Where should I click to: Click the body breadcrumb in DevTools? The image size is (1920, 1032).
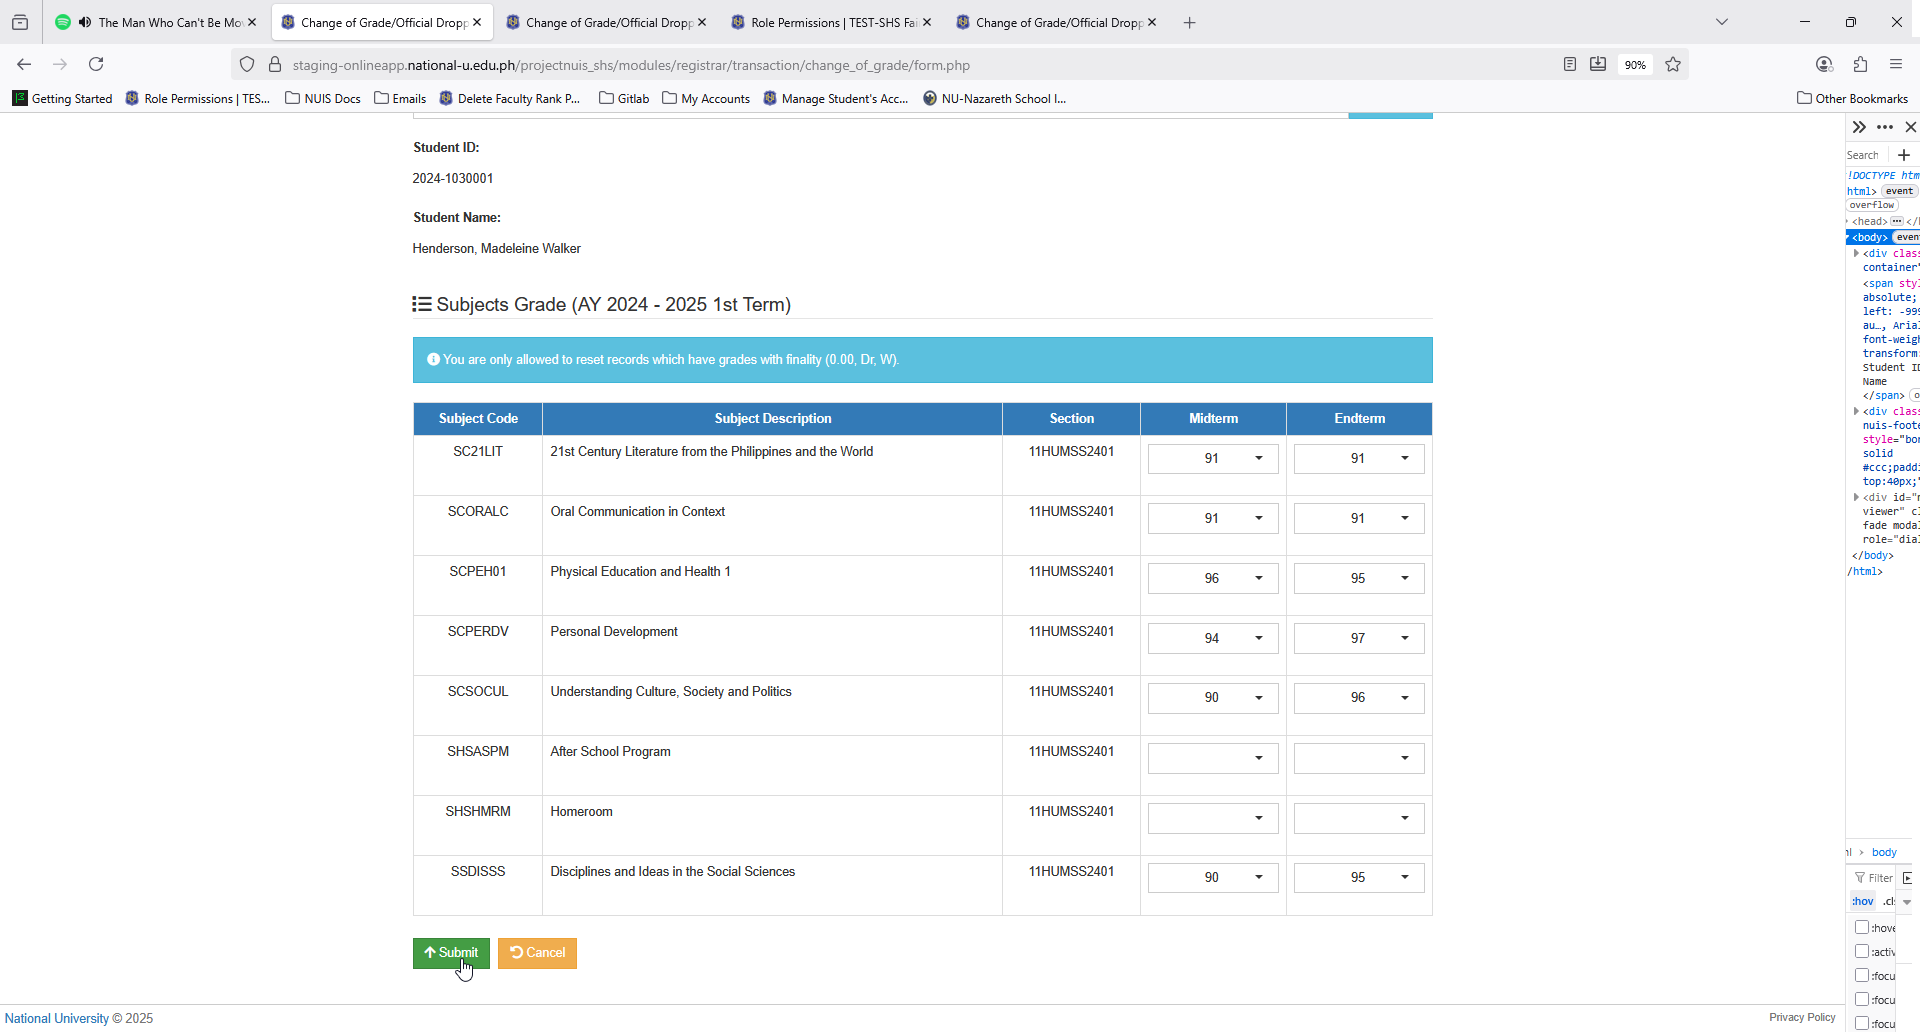[x=1884, y=852]
